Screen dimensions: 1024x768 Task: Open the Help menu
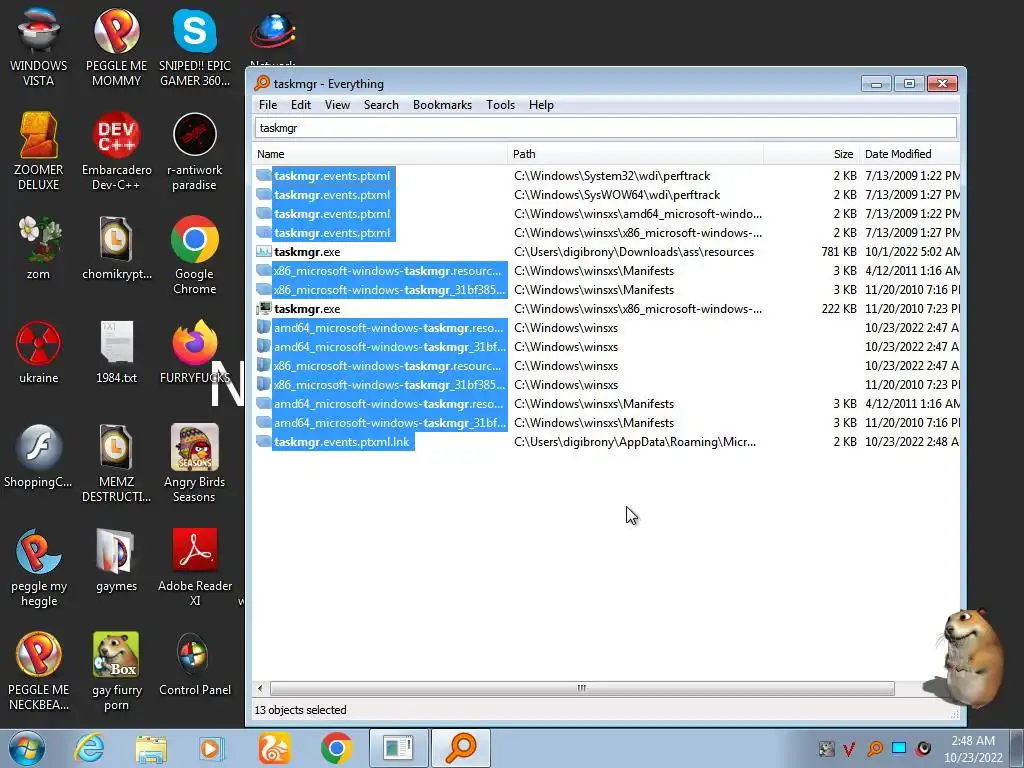pyautogui.click(x=541, y=105)
